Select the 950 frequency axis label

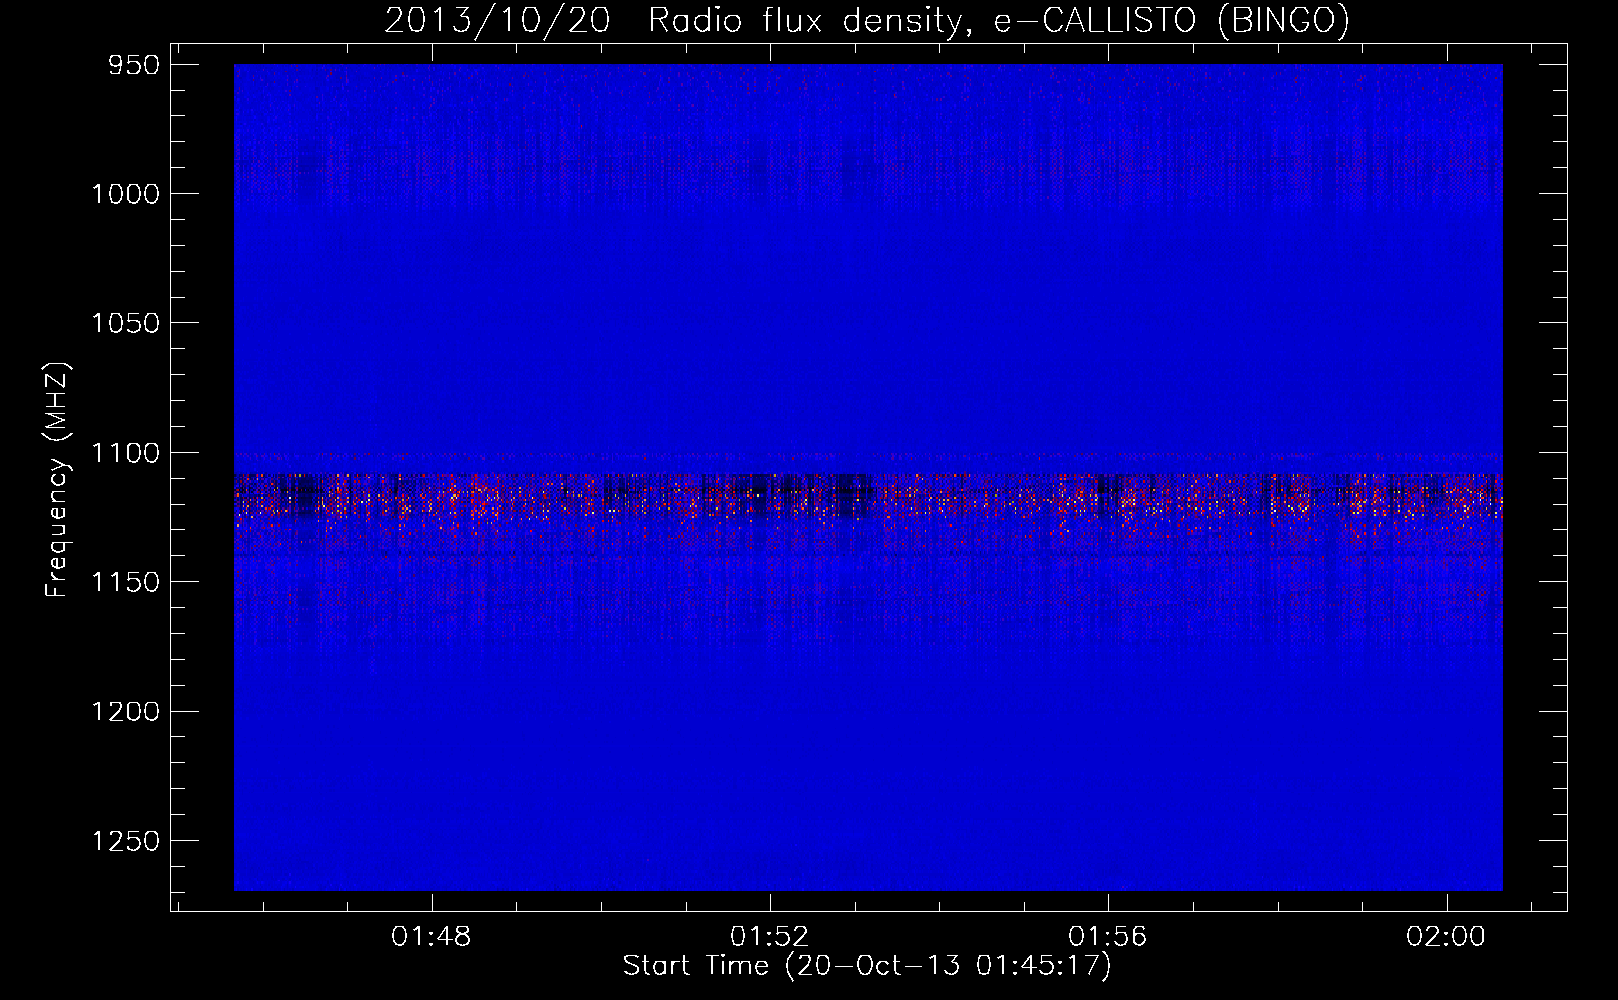click(135, 65)
